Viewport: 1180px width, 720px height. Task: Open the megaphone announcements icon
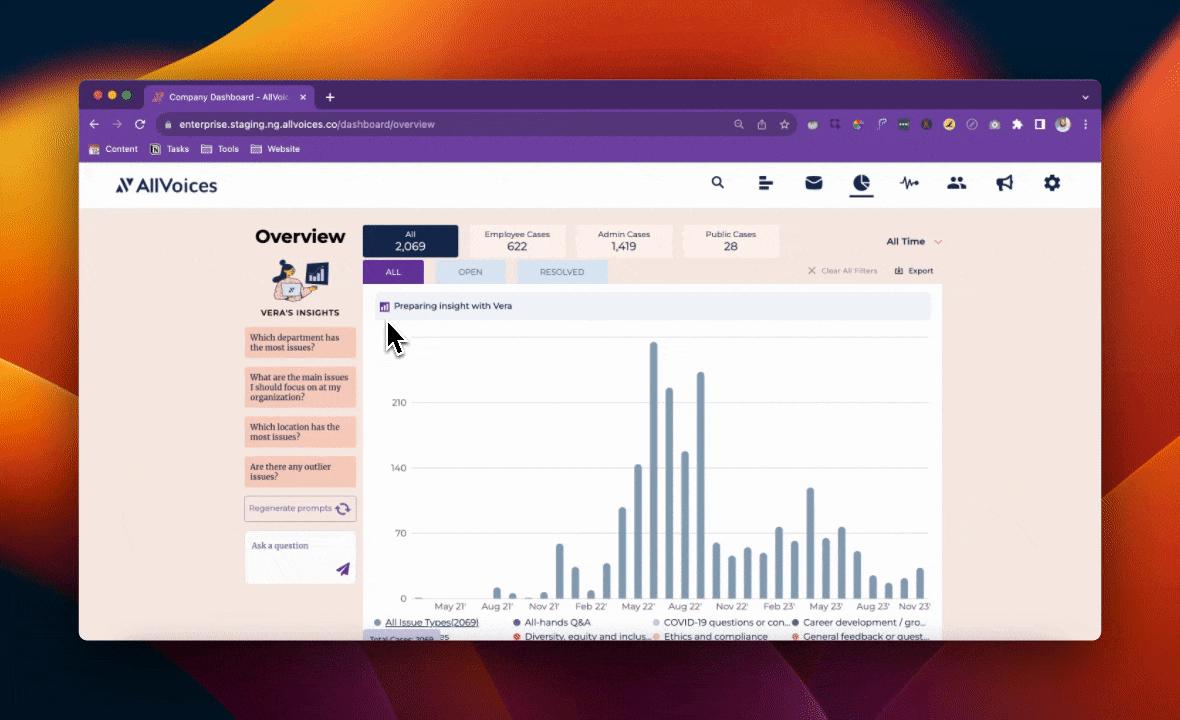pyautogui.click(x=1005, y=183)
